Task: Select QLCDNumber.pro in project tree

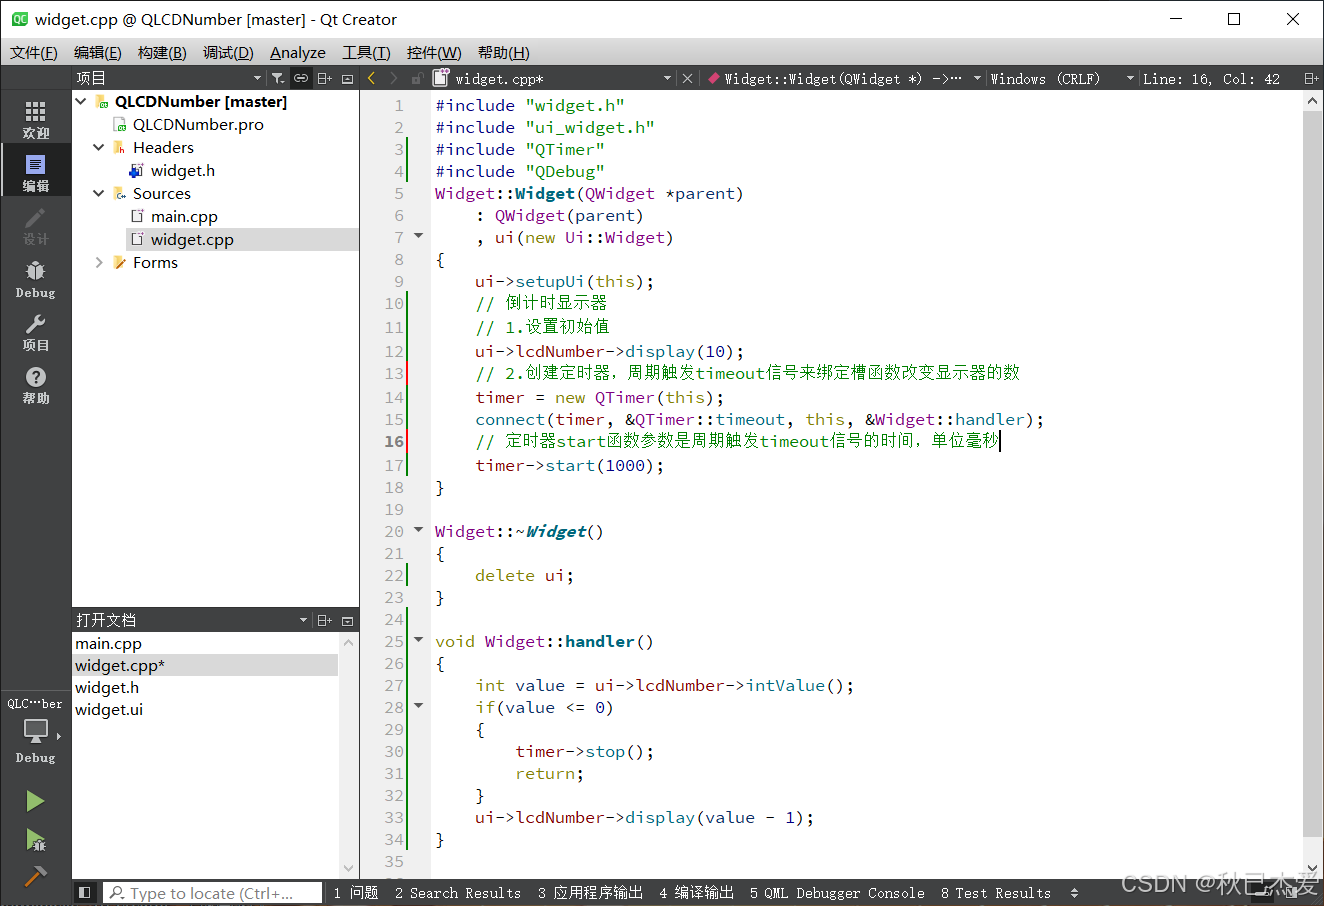Action: pos(198,124)
